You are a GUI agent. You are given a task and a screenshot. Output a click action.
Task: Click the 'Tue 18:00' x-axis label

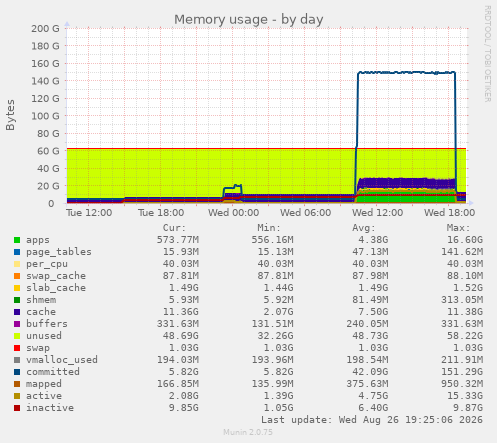pos(161,213)
